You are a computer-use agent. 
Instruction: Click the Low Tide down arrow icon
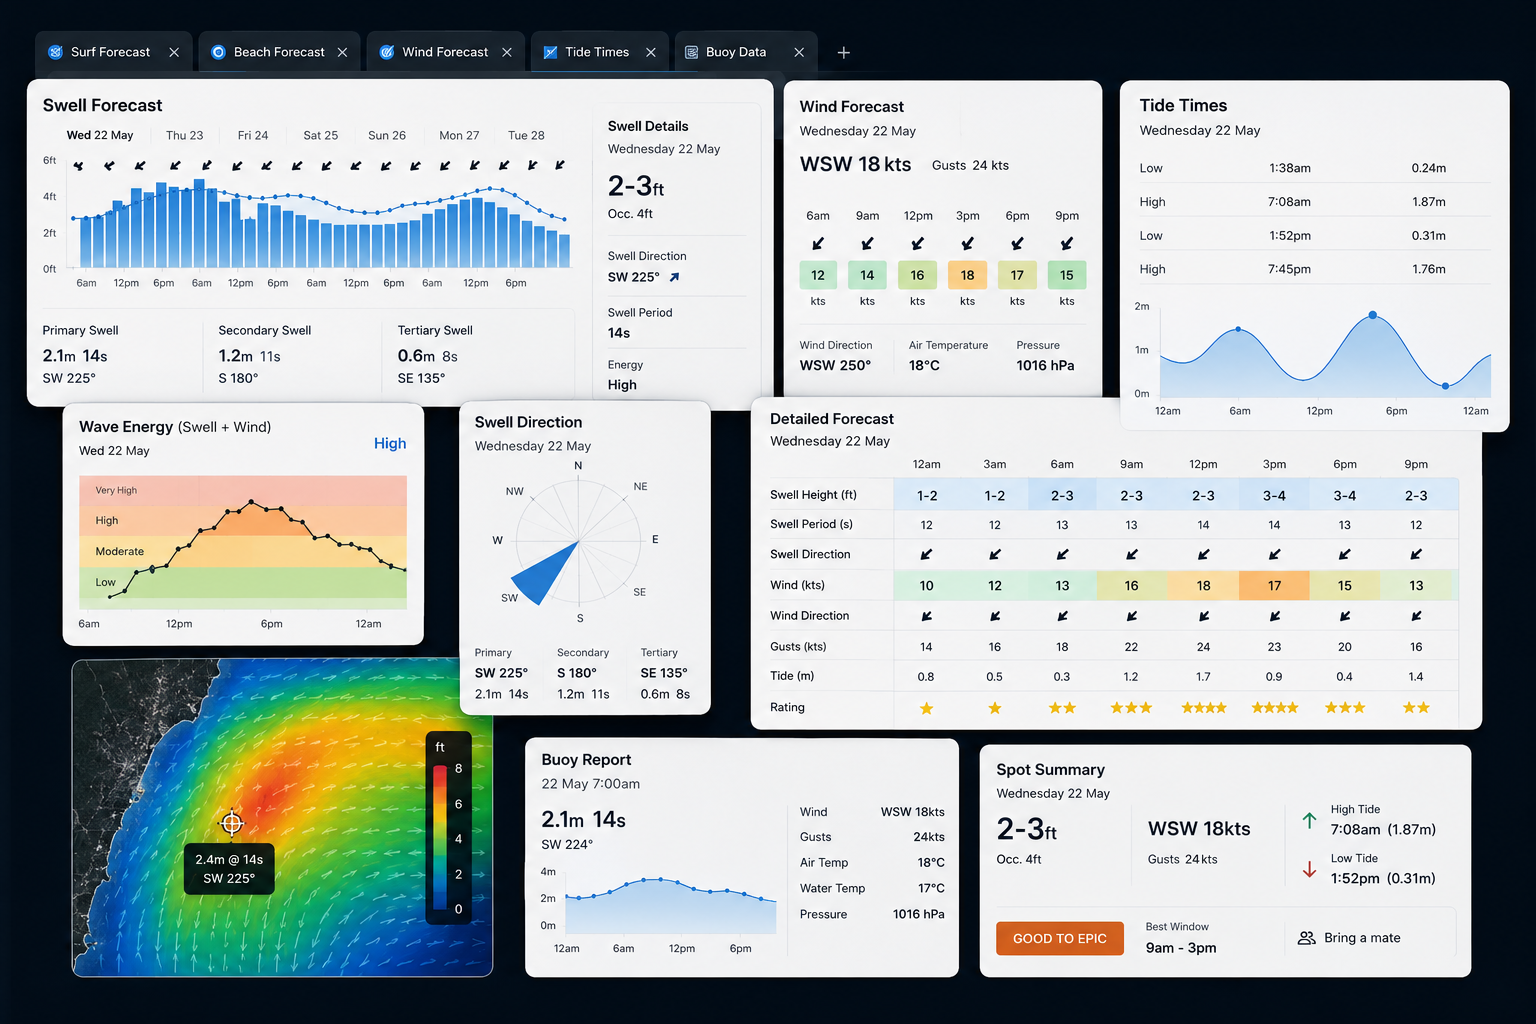[x=1309, y=870]
